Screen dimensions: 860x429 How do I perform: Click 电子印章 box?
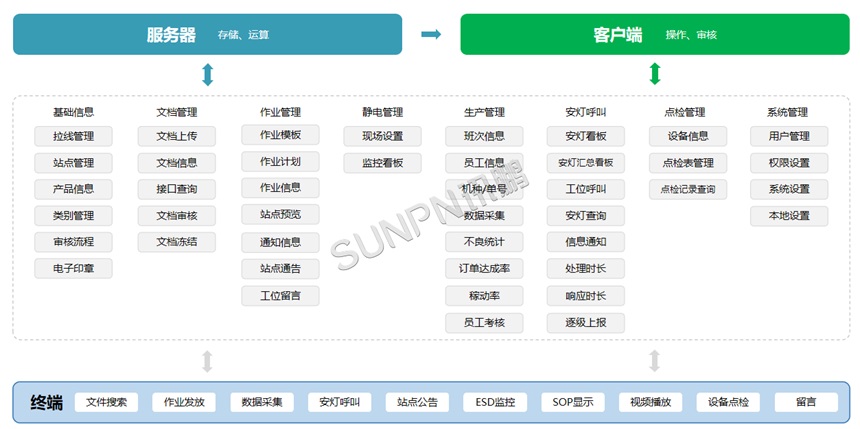[x=73, y=268]
